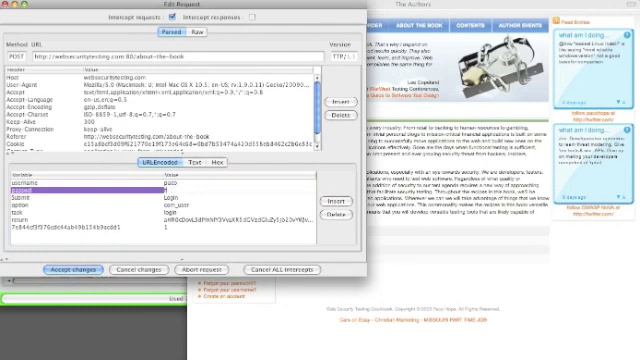
Task: Click Delete beside the headers table
Action: tap(341, 115)
